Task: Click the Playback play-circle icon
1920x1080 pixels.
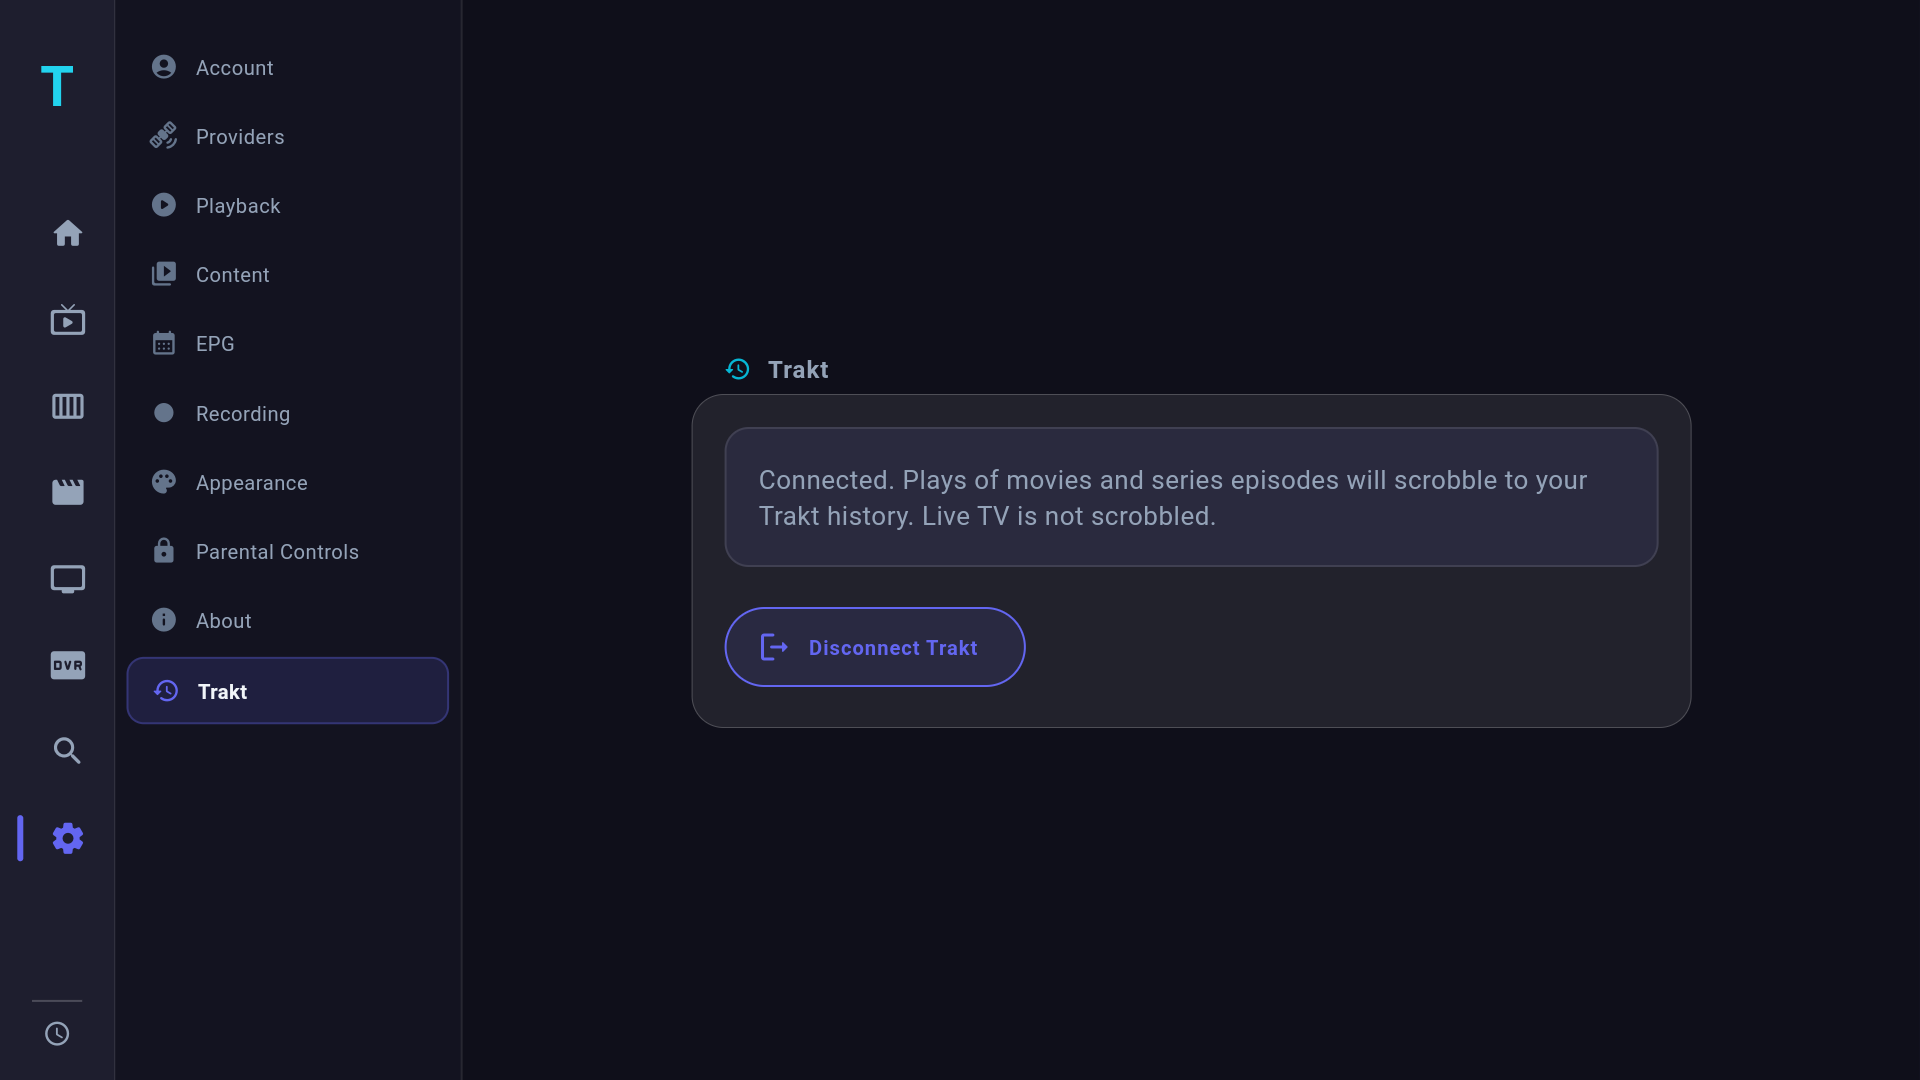Action: coord(164,205)
